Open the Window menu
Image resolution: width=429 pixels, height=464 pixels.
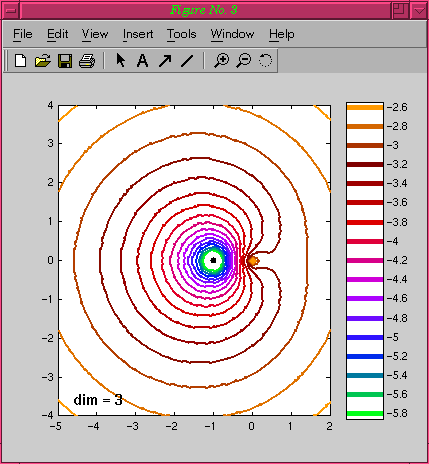coord(232,34)
